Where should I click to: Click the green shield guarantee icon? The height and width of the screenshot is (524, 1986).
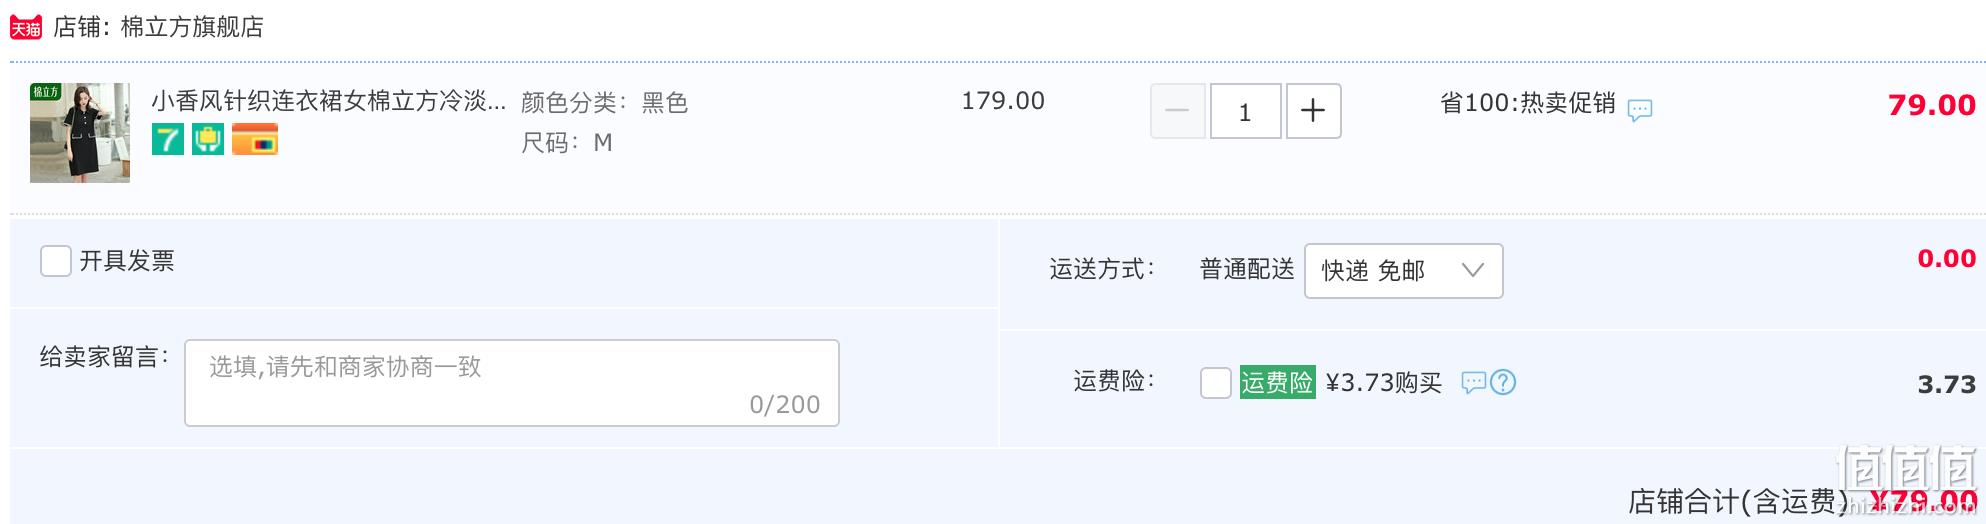[x=208, y=139]
